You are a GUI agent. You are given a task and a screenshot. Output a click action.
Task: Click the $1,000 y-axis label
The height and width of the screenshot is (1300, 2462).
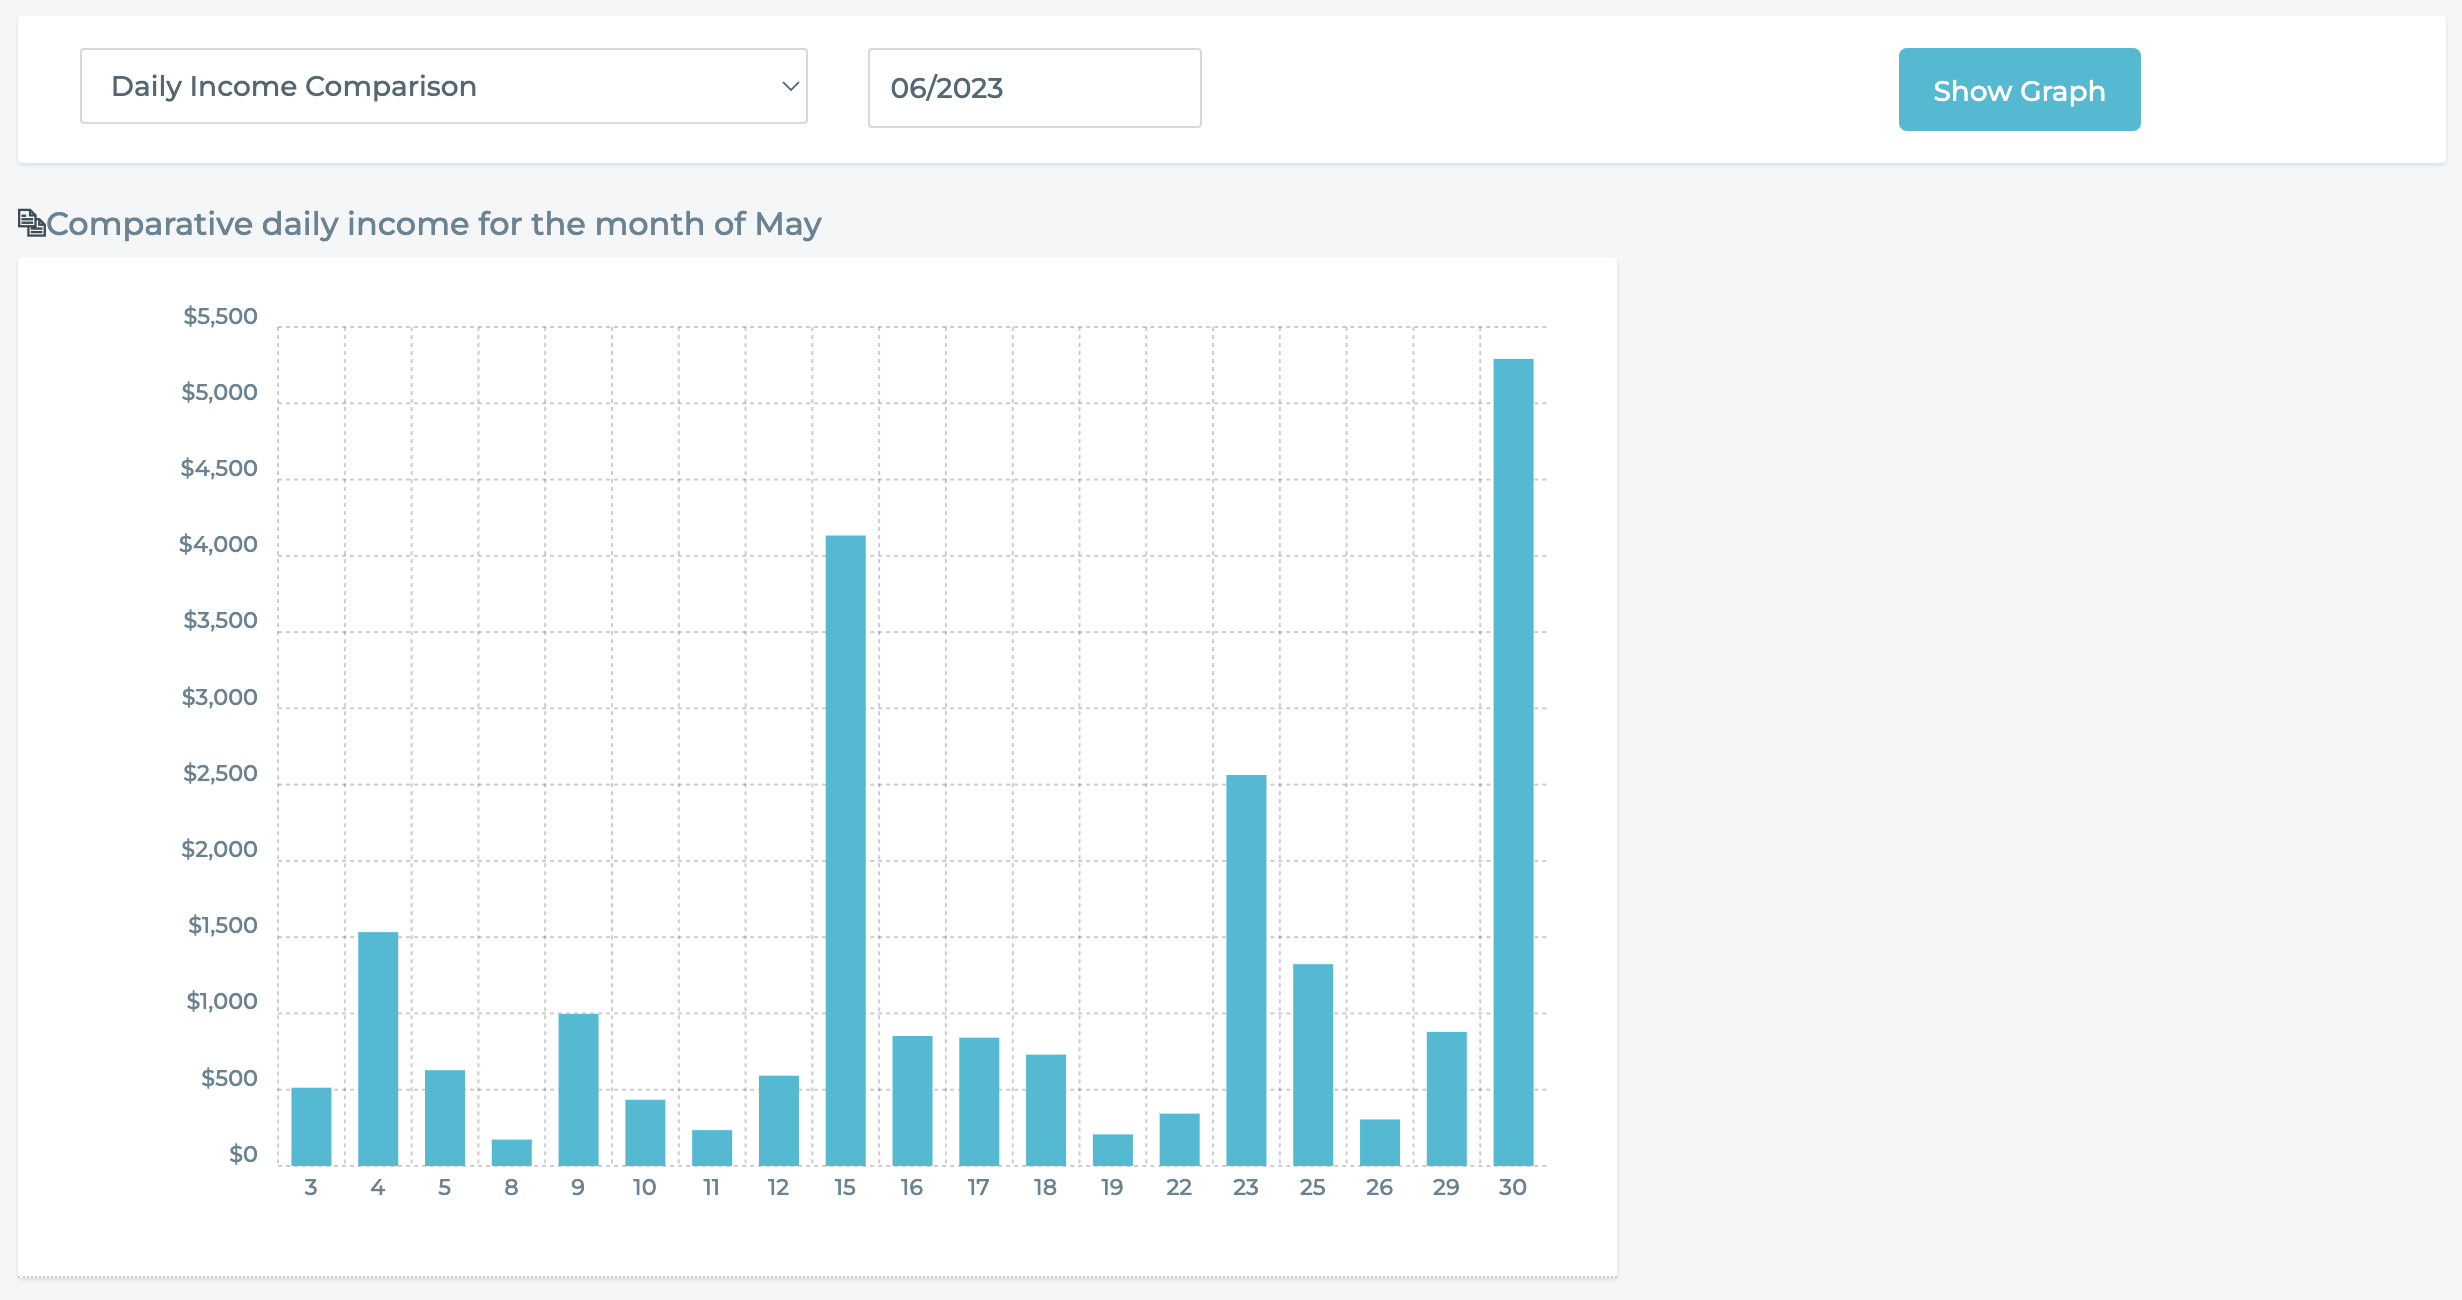click(x=222, y=1002)
